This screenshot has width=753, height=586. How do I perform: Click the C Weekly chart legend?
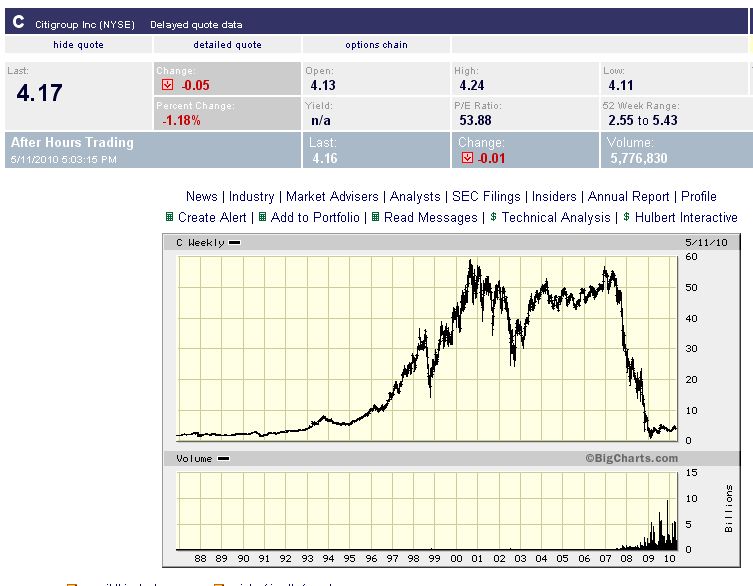tap(208, 243)
